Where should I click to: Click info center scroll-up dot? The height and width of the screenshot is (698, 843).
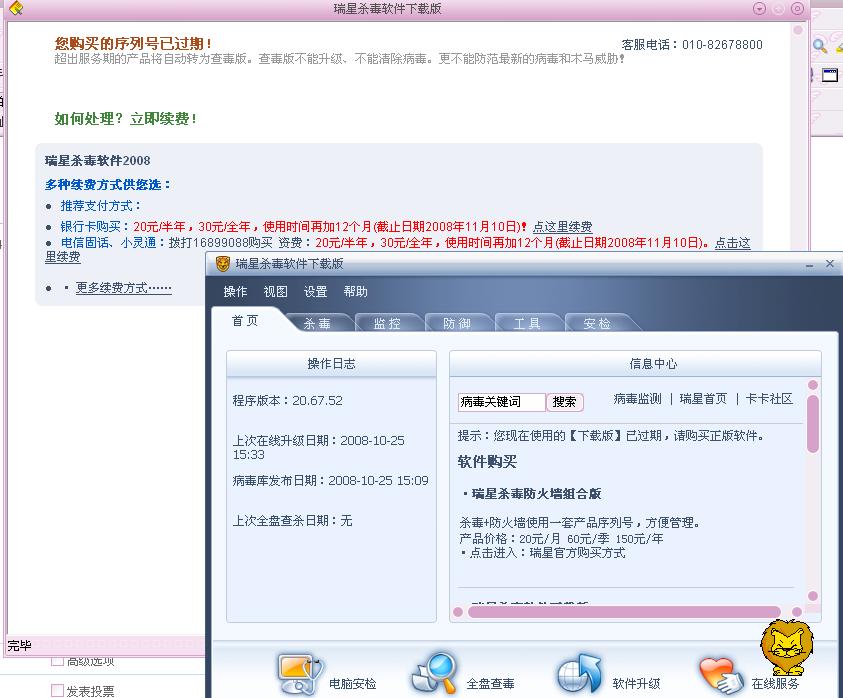pos(812,385)
